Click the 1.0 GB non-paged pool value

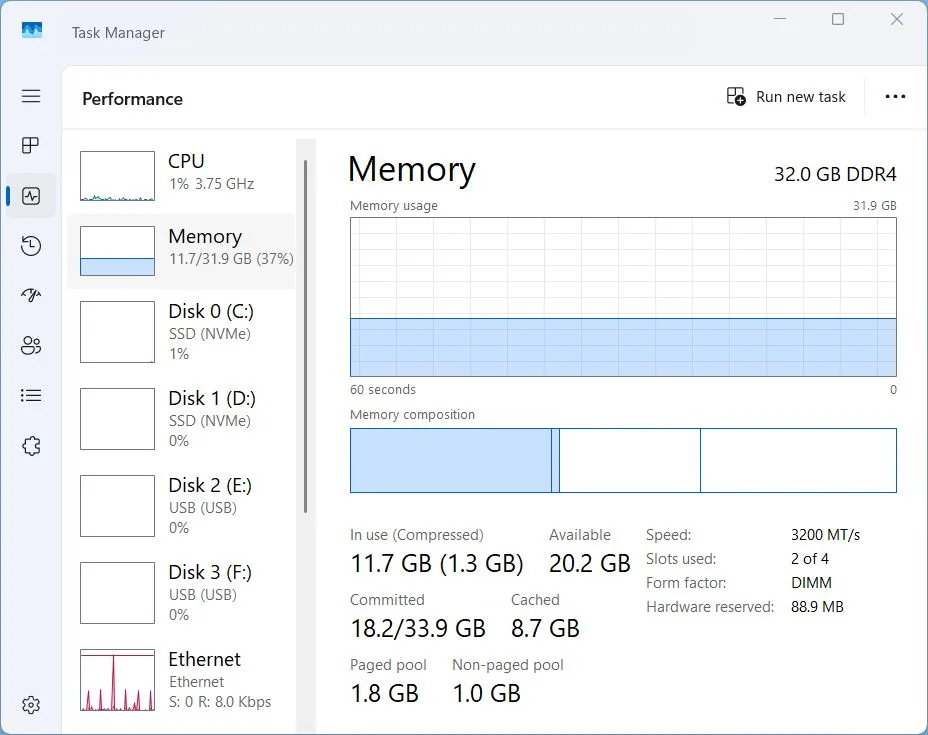pyautogui.click(x=486, y=693)
